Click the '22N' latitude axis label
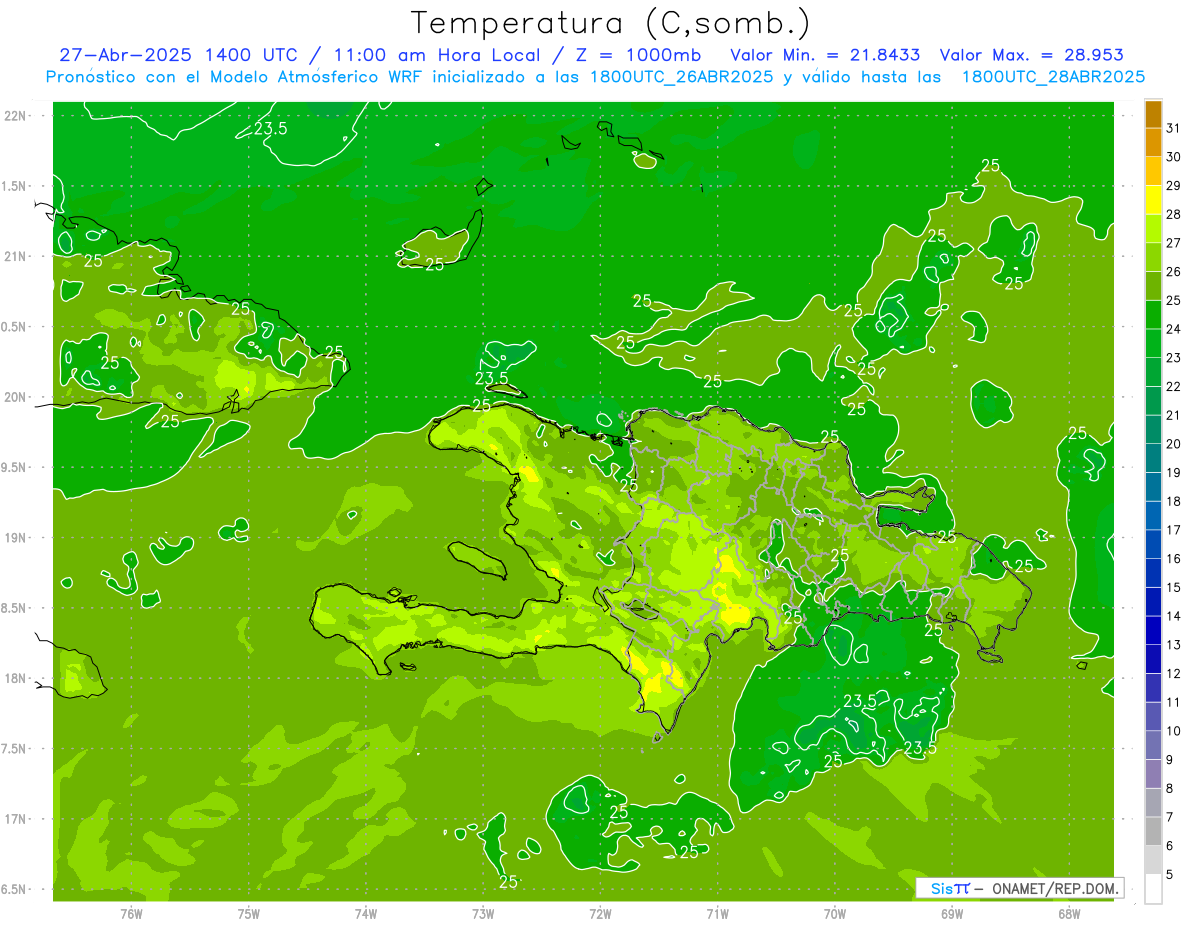The width and height of the screenshot is (1200, 927). [15, 115]
